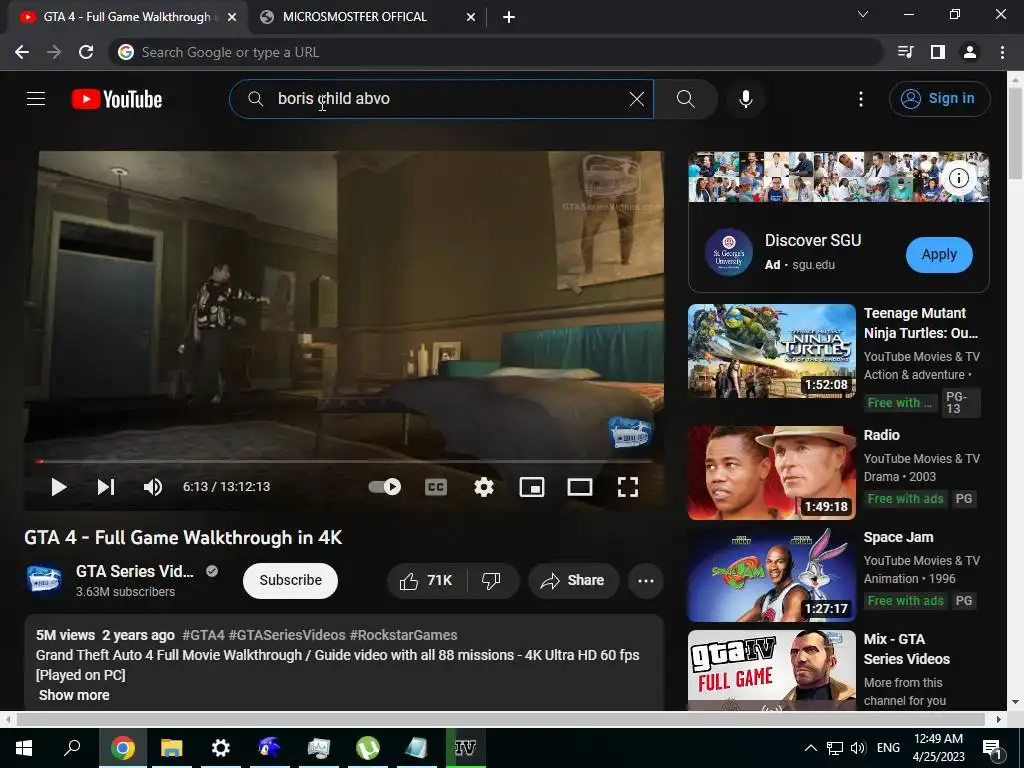This screenshot has height=768, width=1024.
Task: Open Mix - GTA Series Videos thumbnail
Action: point(771,669)
